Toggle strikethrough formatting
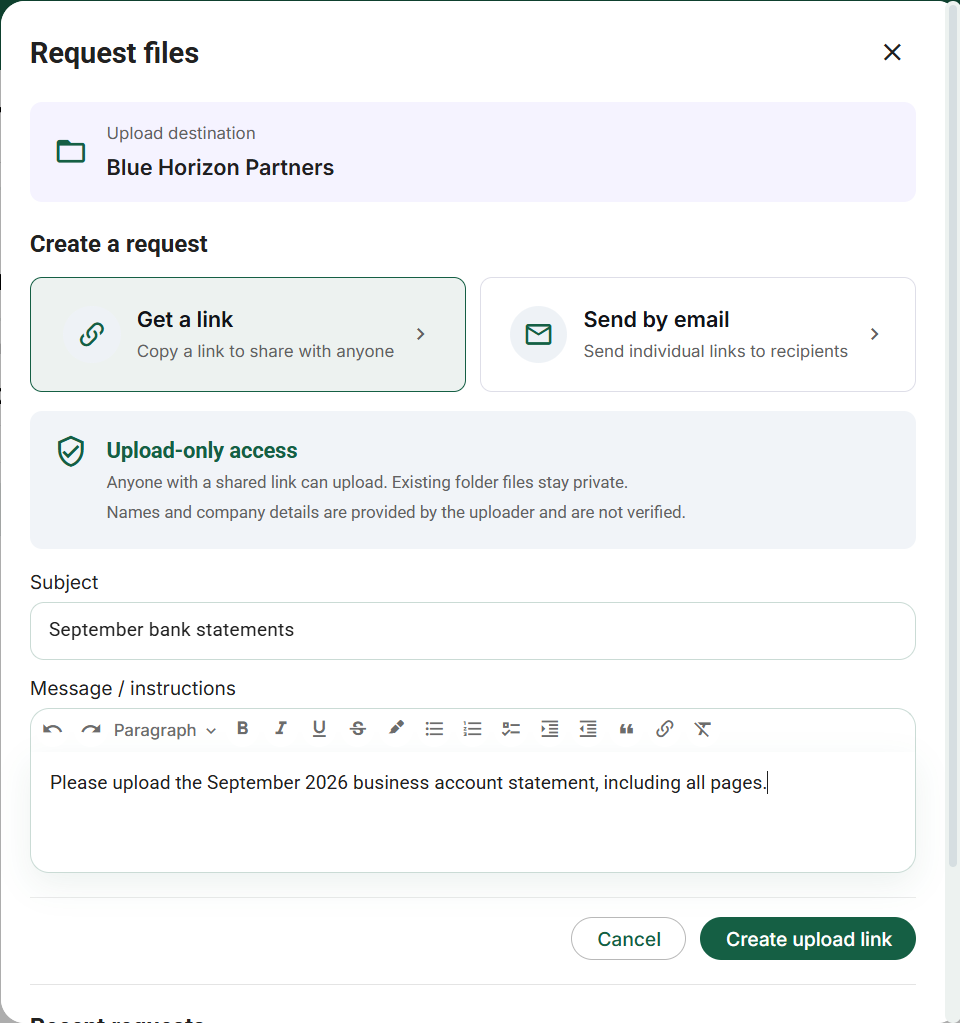The image size is (960, 1023). click(x=358, y=729)
